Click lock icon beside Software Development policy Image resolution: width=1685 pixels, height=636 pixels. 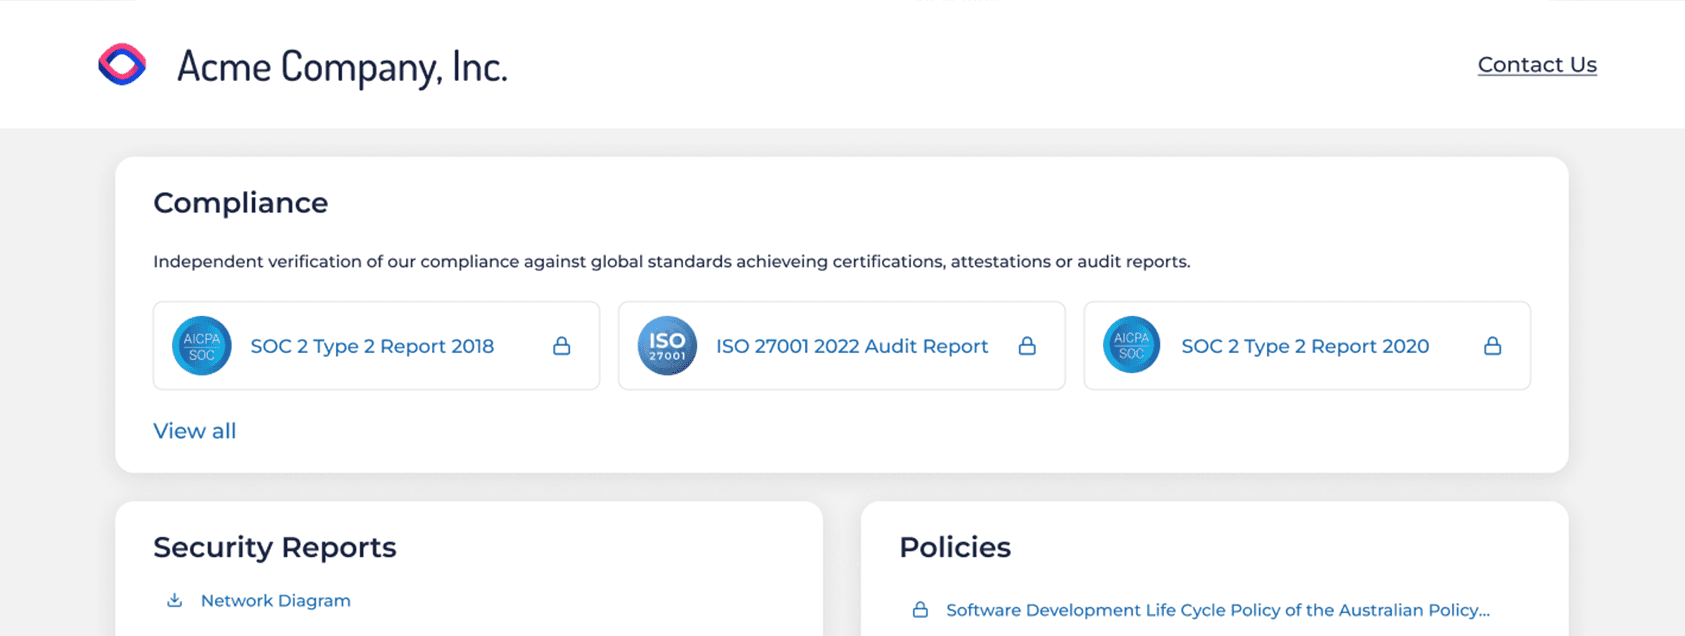(x=920, y=610)
